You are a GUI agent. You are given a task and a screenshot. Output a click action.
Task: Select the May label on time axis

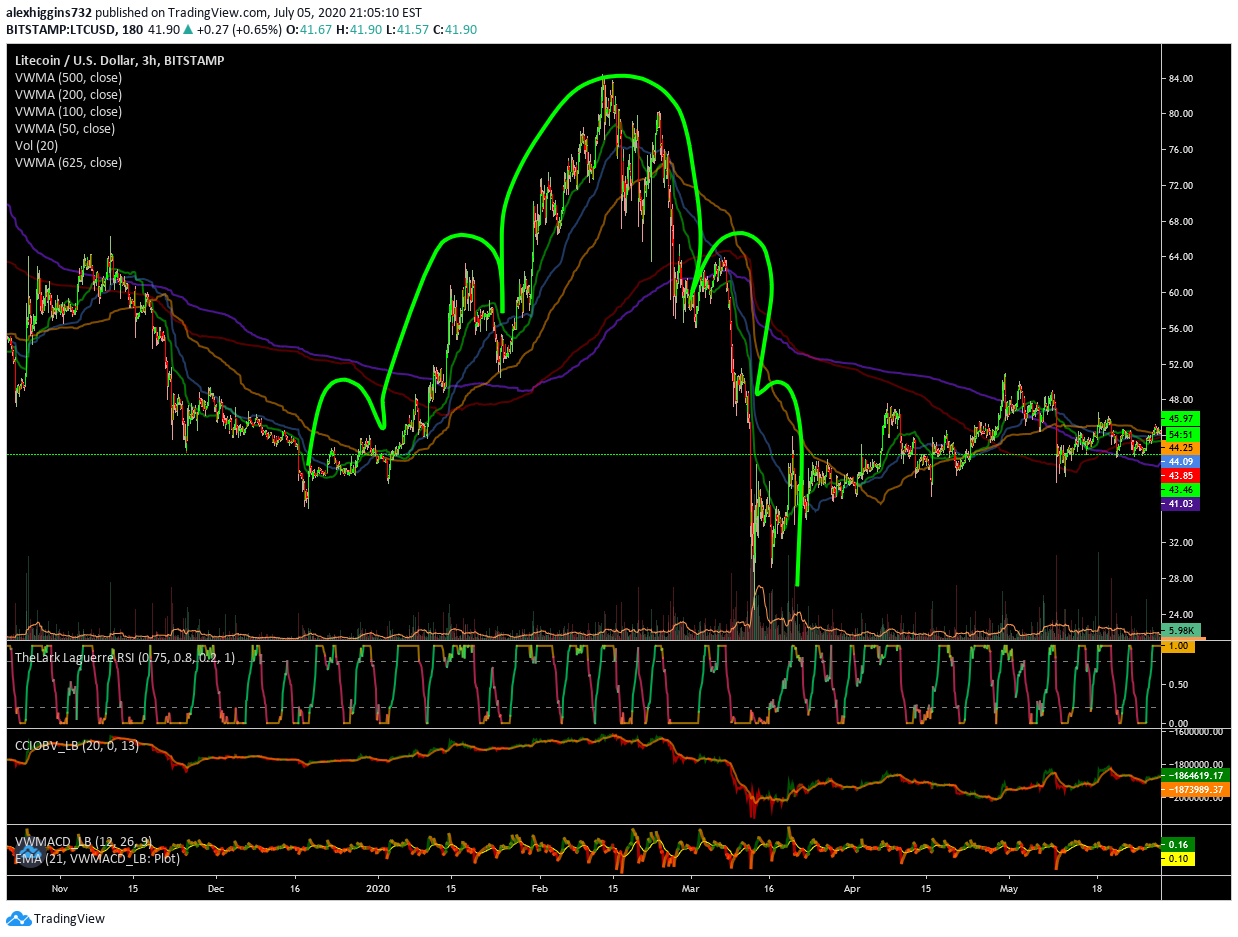[x=1010, y=887]
